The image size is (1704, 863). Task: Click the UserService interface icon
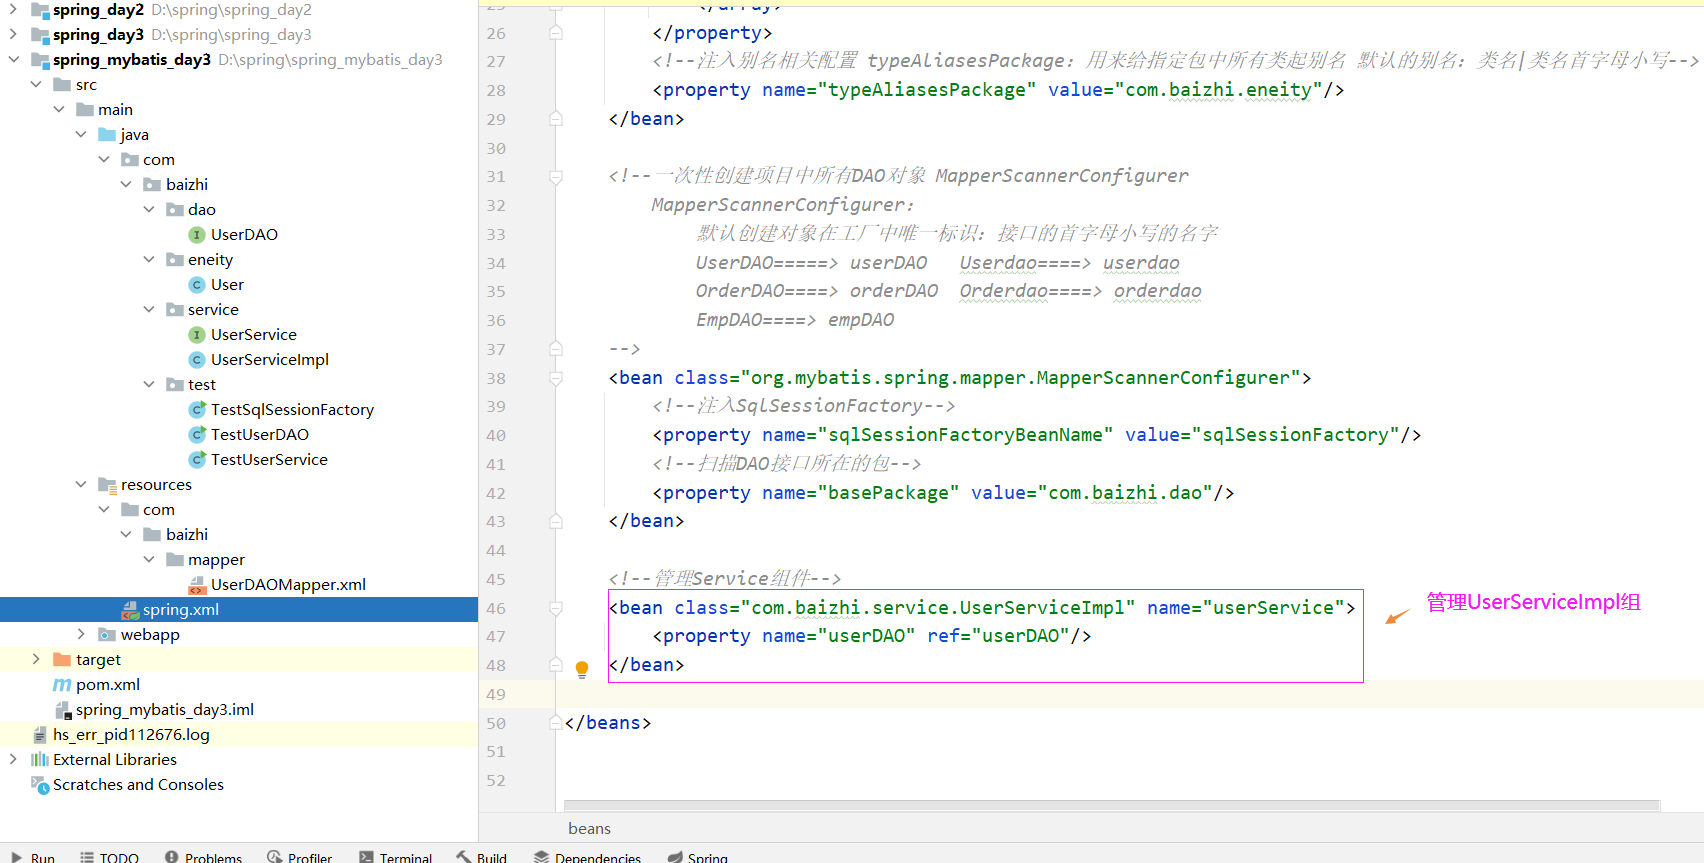coord(197,335)
